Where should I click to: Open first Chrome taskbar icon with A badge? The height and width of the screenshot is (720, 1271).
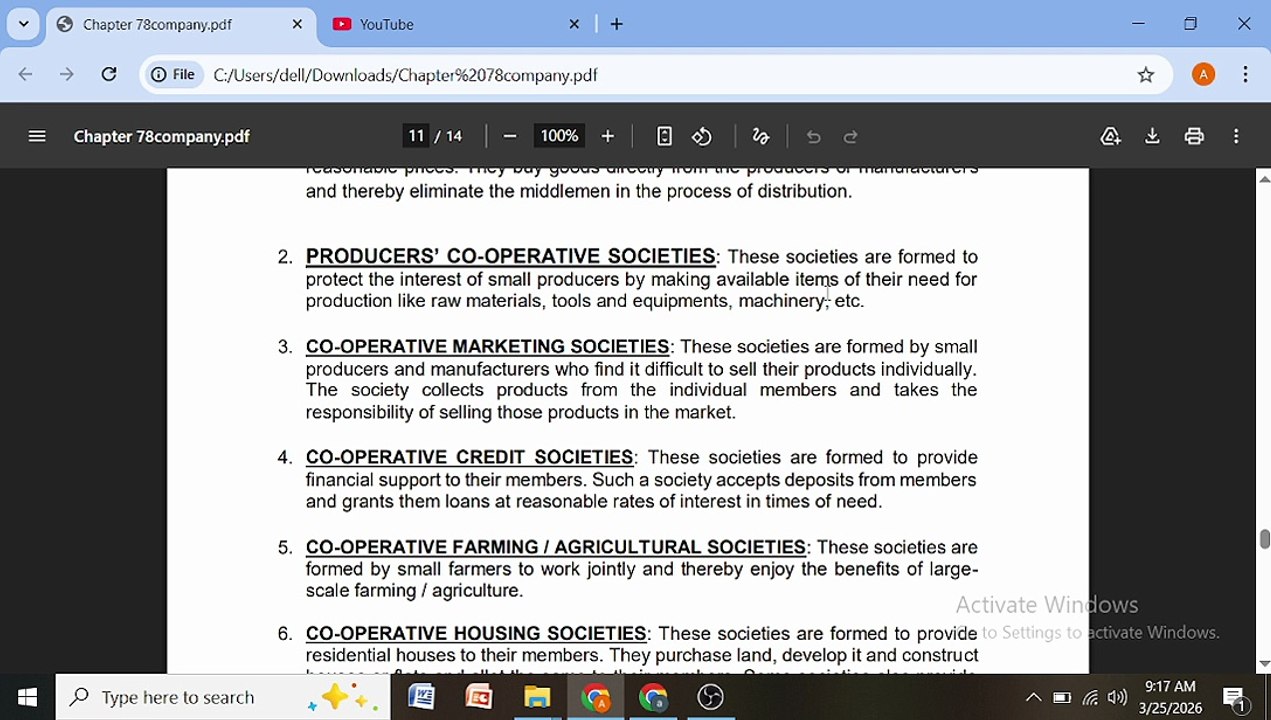click(595, 697)
